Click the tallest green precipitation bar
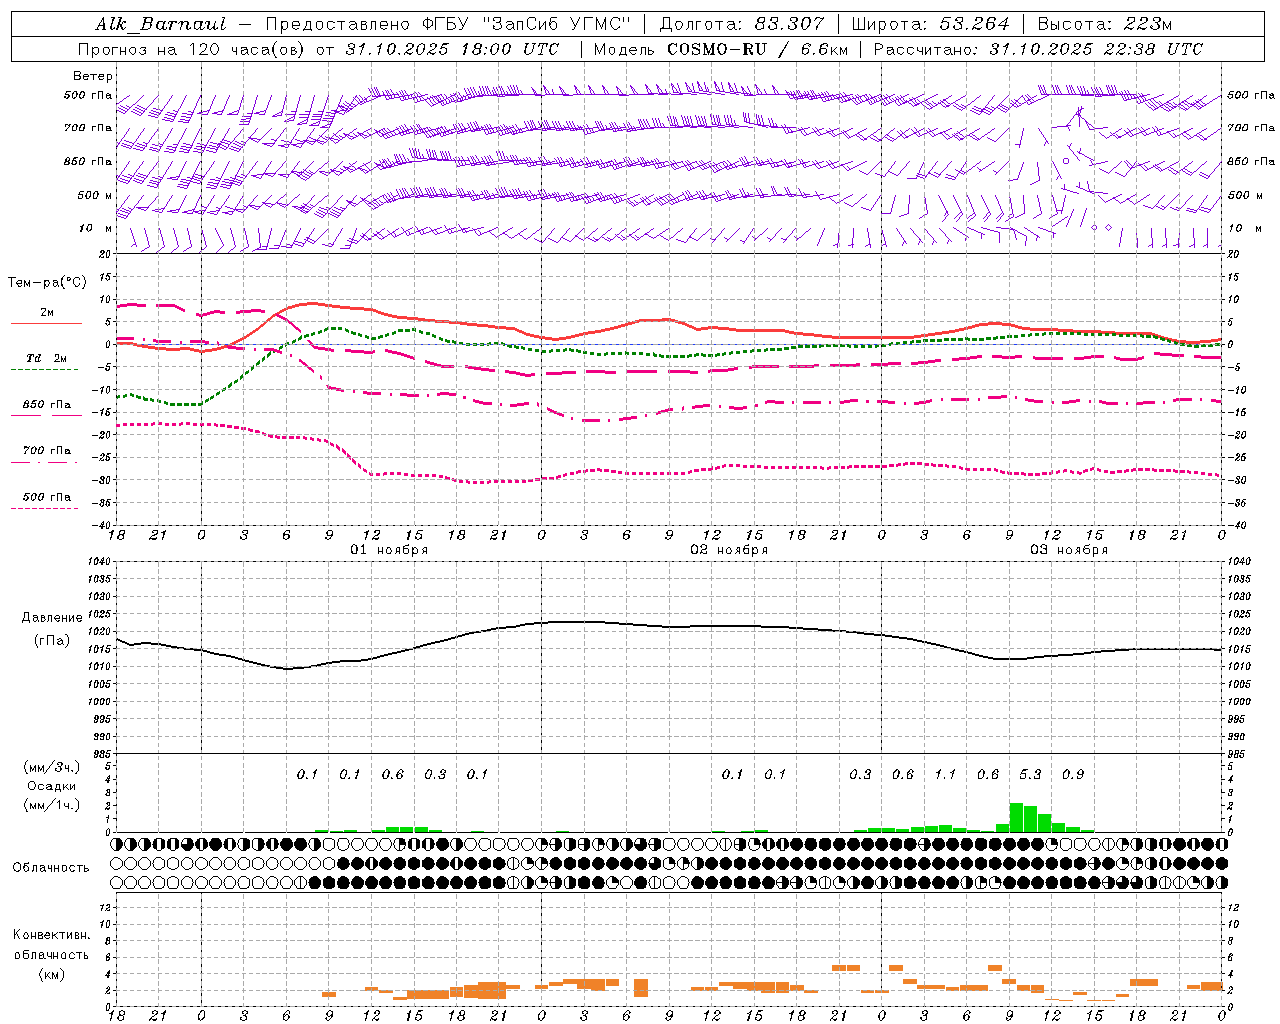 click(x=1016, y=817)
